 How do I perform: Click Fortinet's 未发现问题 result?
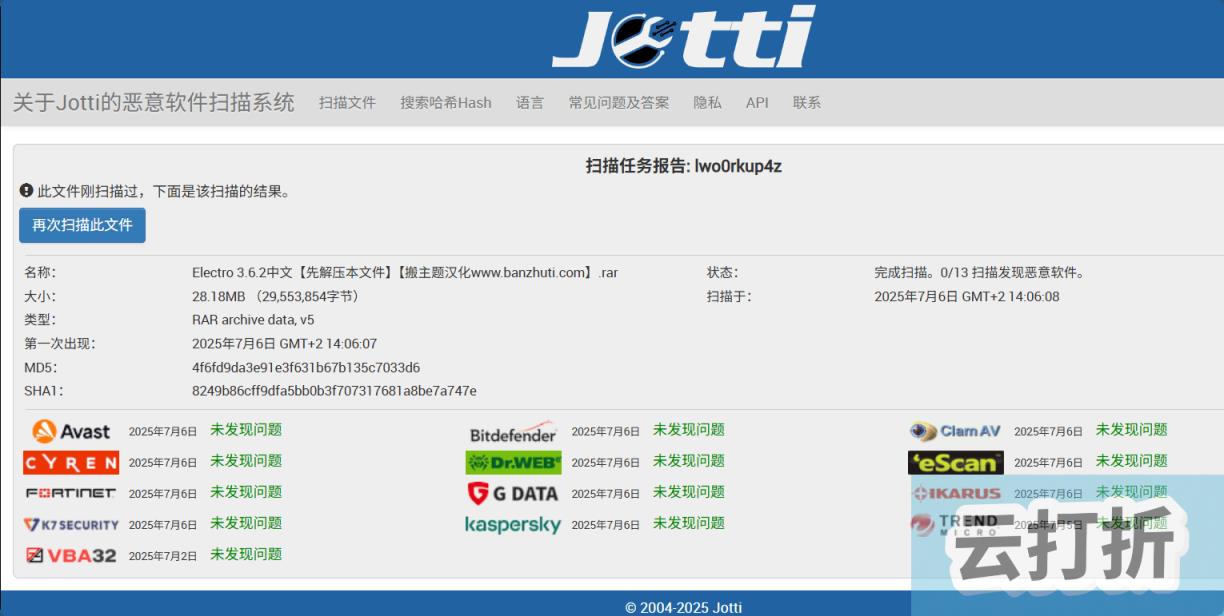pos(246,492)
